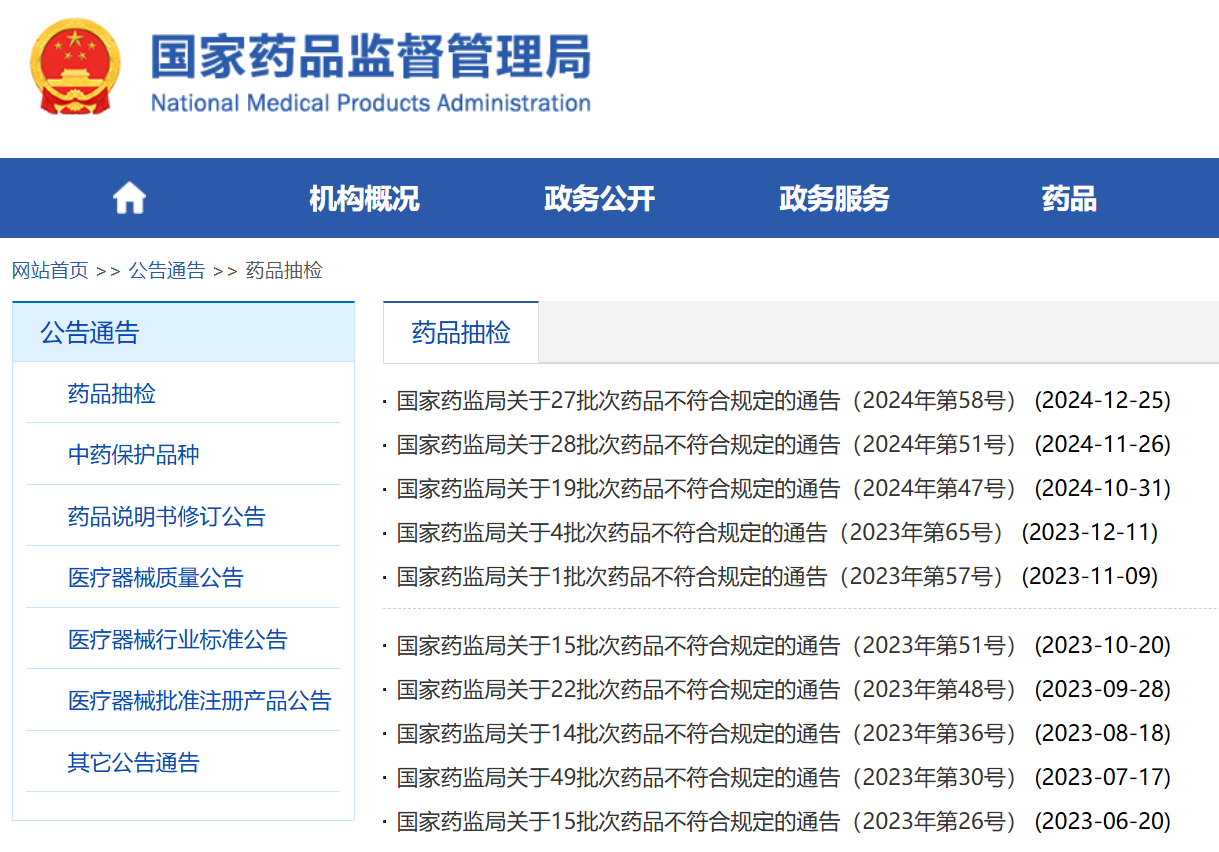The image size is (1219, 852).
Task: Open the 27批次 notice (2024年第58号)
Action: [707, 401]
